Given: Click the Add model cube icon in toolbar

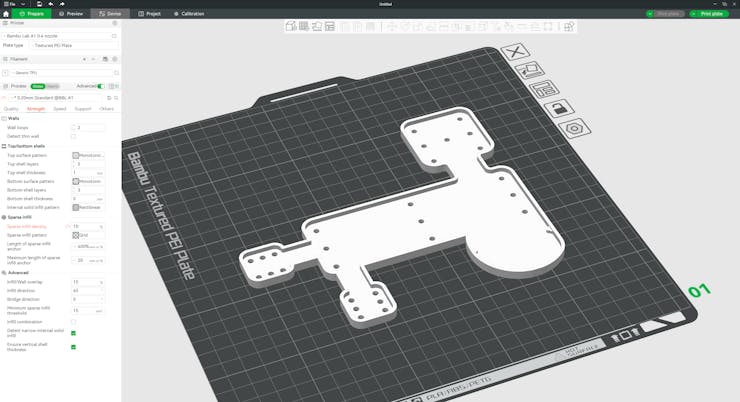Looking at the screenshot, I should (291, 26).
